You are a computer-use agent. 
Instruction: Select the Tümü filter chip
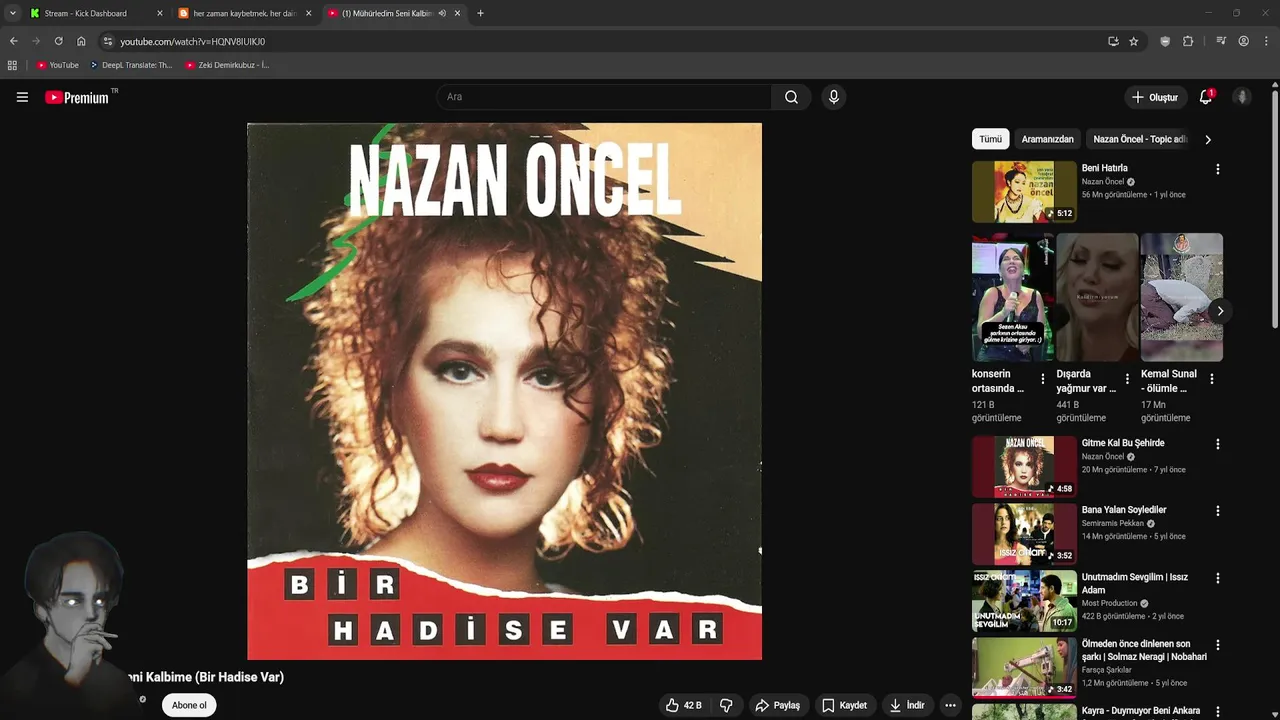[990, 139]
